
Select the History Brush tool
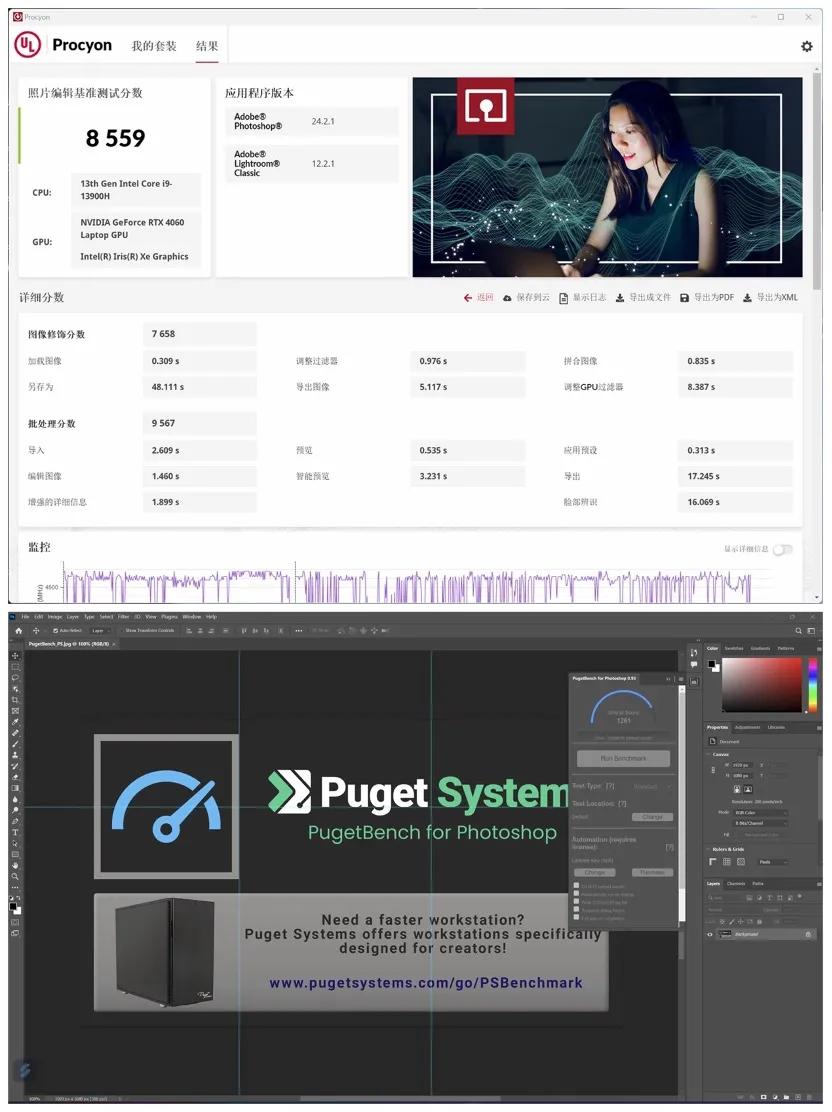[x=15, y=766]
